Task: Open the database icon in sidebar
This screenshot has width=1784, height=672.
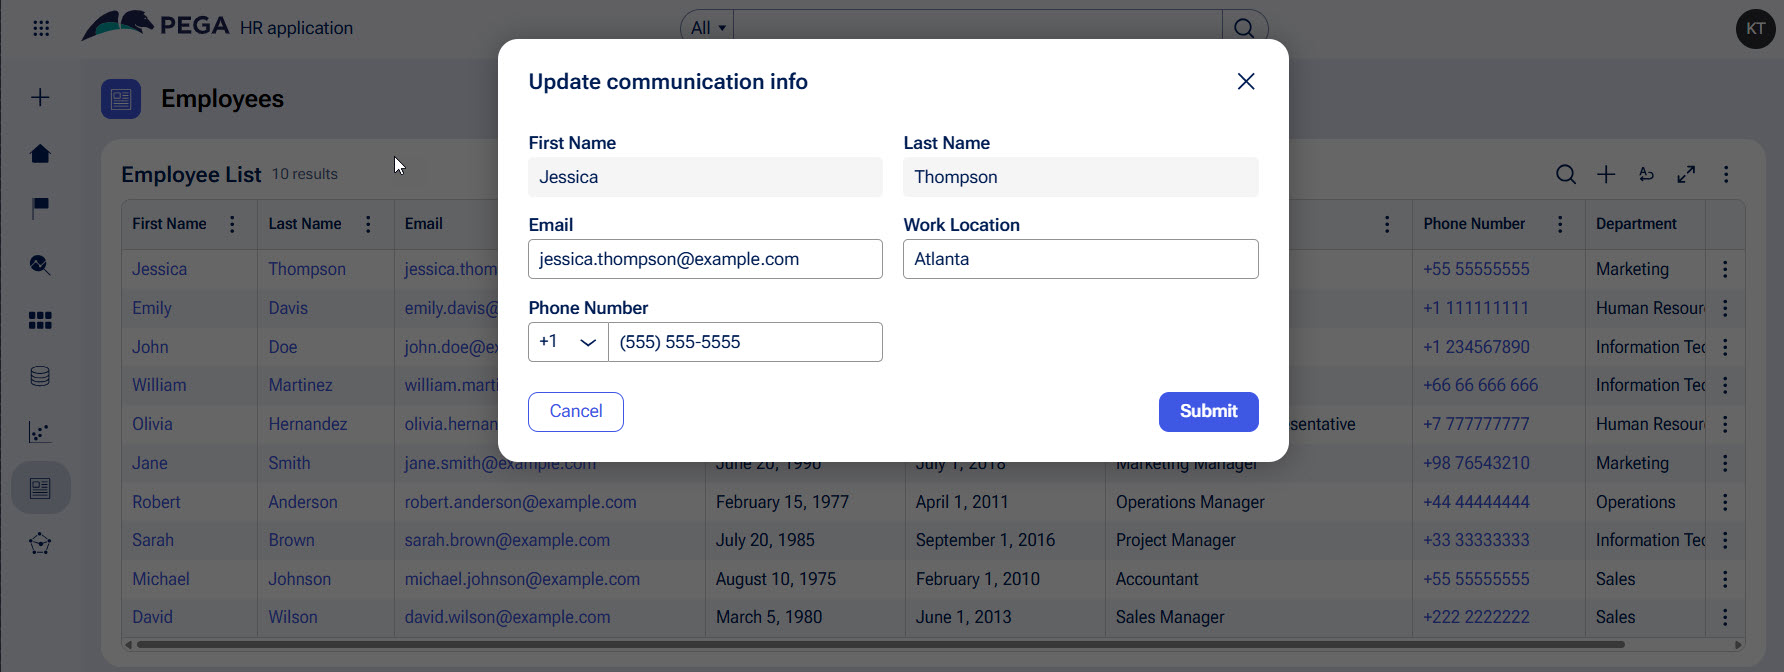Action: pyautogui.click(x=40, y=376)
